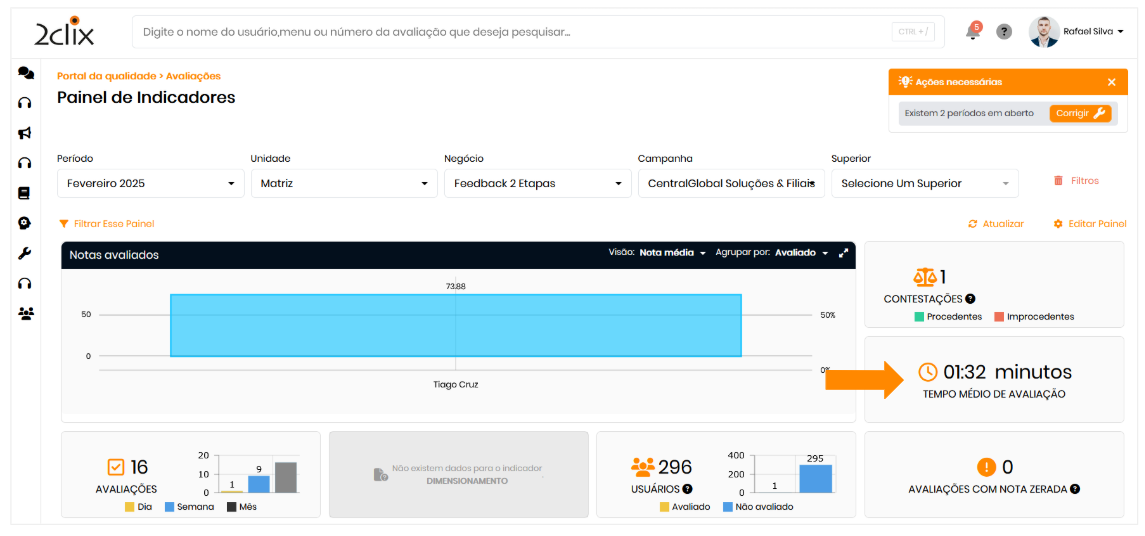Open the users group icon in sidebar
This screenshot has height=536, width=1145.
[25, 313]
